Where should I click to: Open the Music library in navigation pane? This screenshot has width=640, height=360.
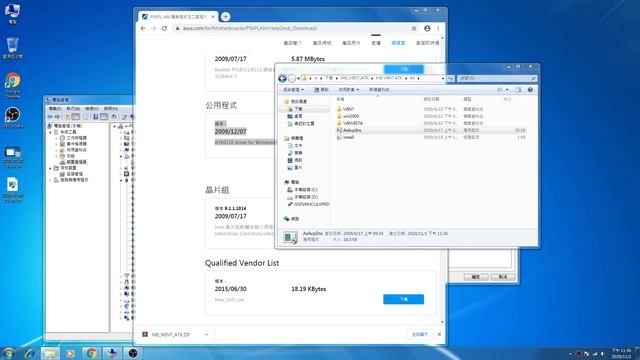pos(295,153)
